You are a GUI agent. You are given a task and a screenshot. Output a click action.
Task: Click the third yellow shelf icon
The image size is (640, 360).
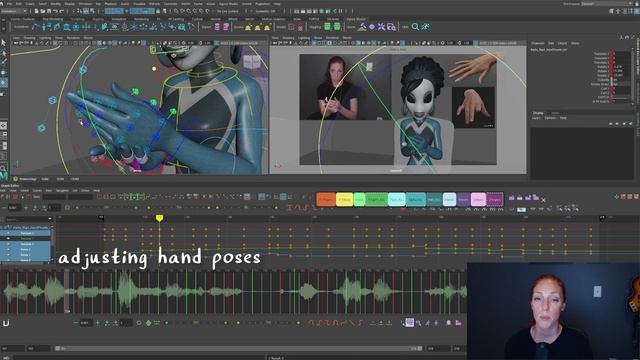(267, 27)
